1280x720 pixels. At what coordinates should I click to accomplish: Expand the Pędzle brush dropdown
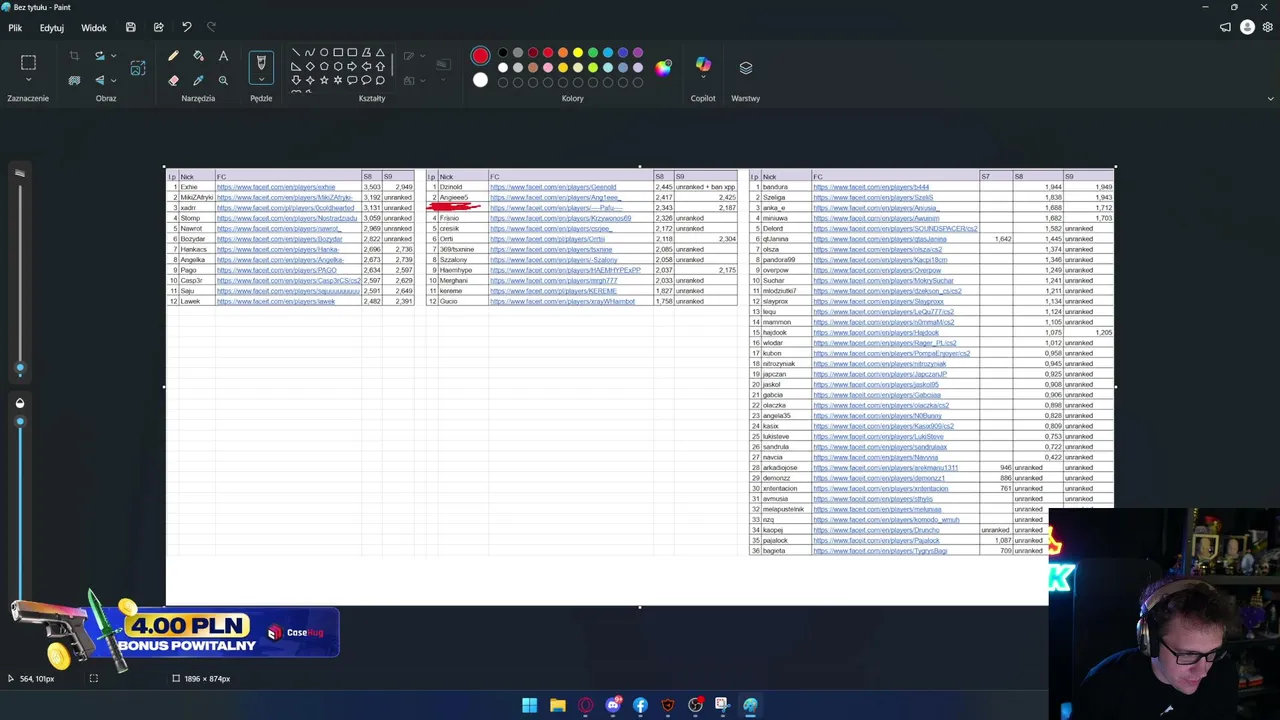coord(261,80)
